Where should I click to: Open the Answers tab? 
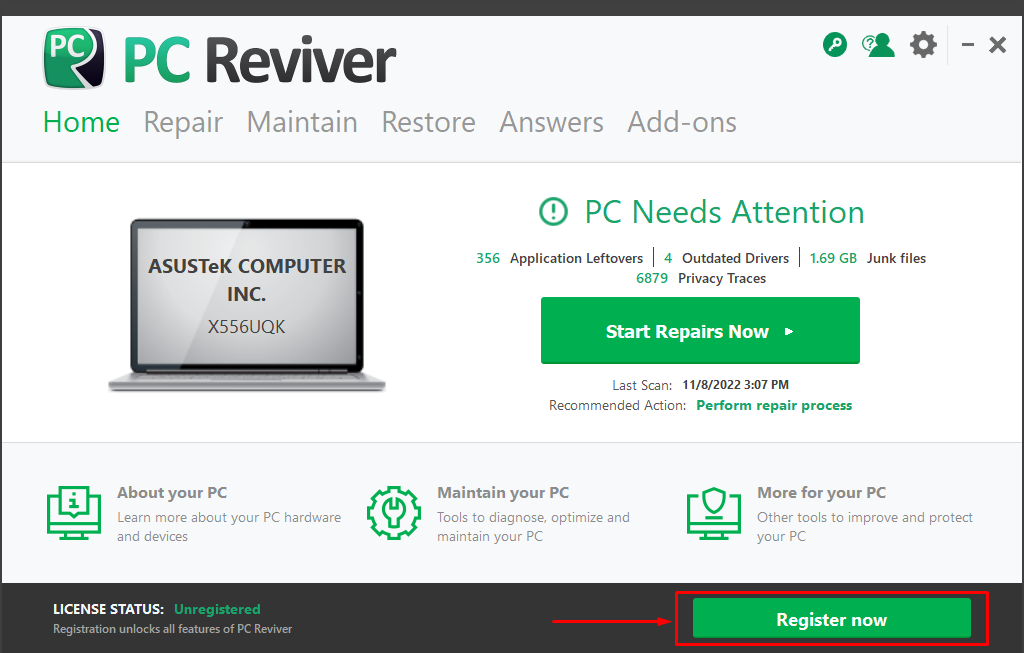point(552,122)
